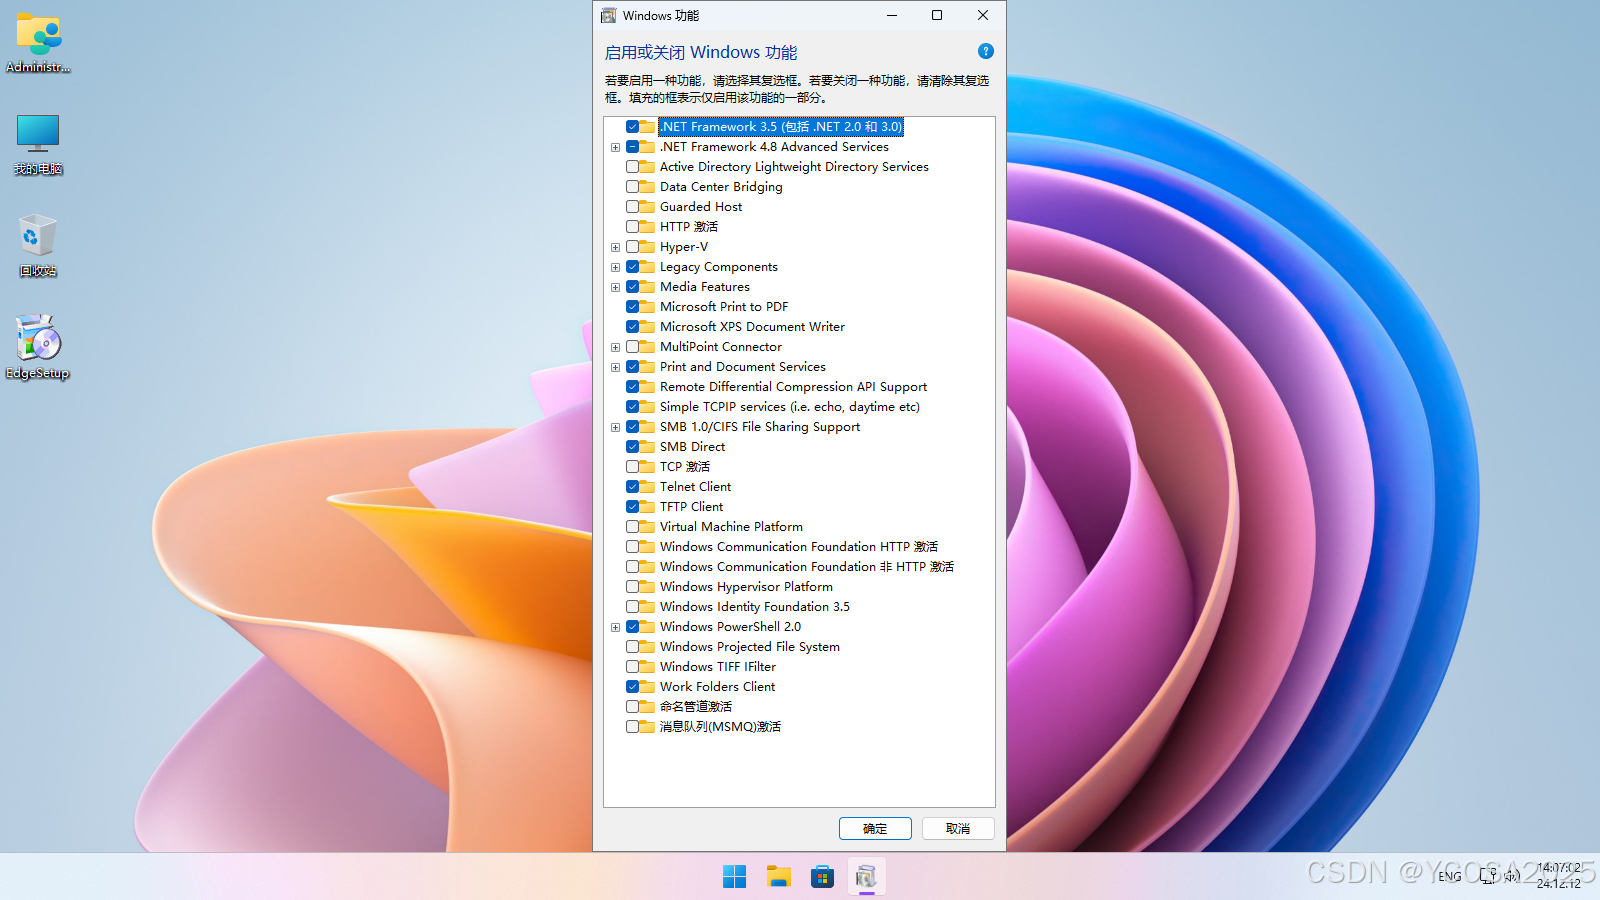Open Microsoft Store from the taskbar

(x=822, y=877)
